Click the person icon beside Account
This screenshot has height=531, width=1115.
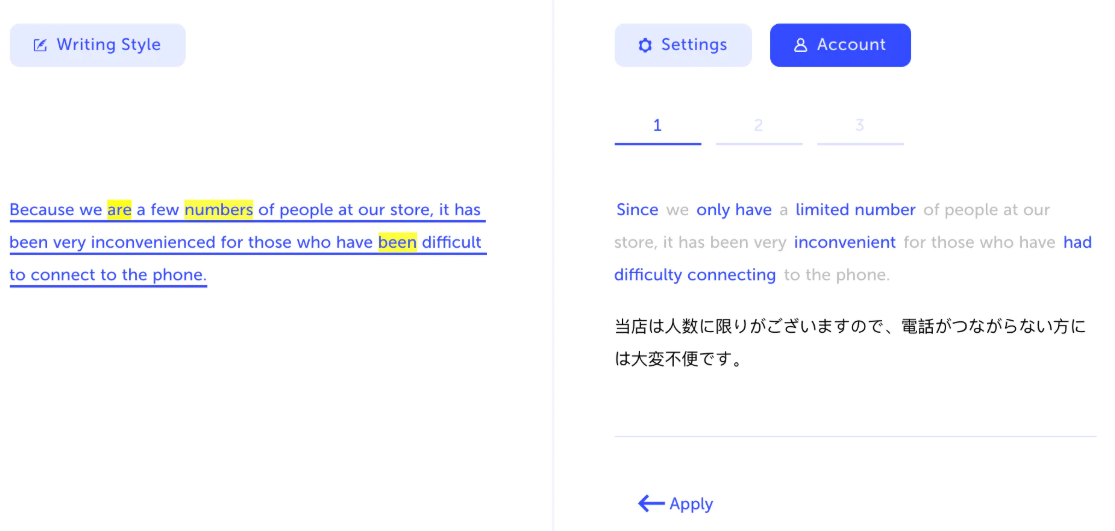(x=800, y=45)
